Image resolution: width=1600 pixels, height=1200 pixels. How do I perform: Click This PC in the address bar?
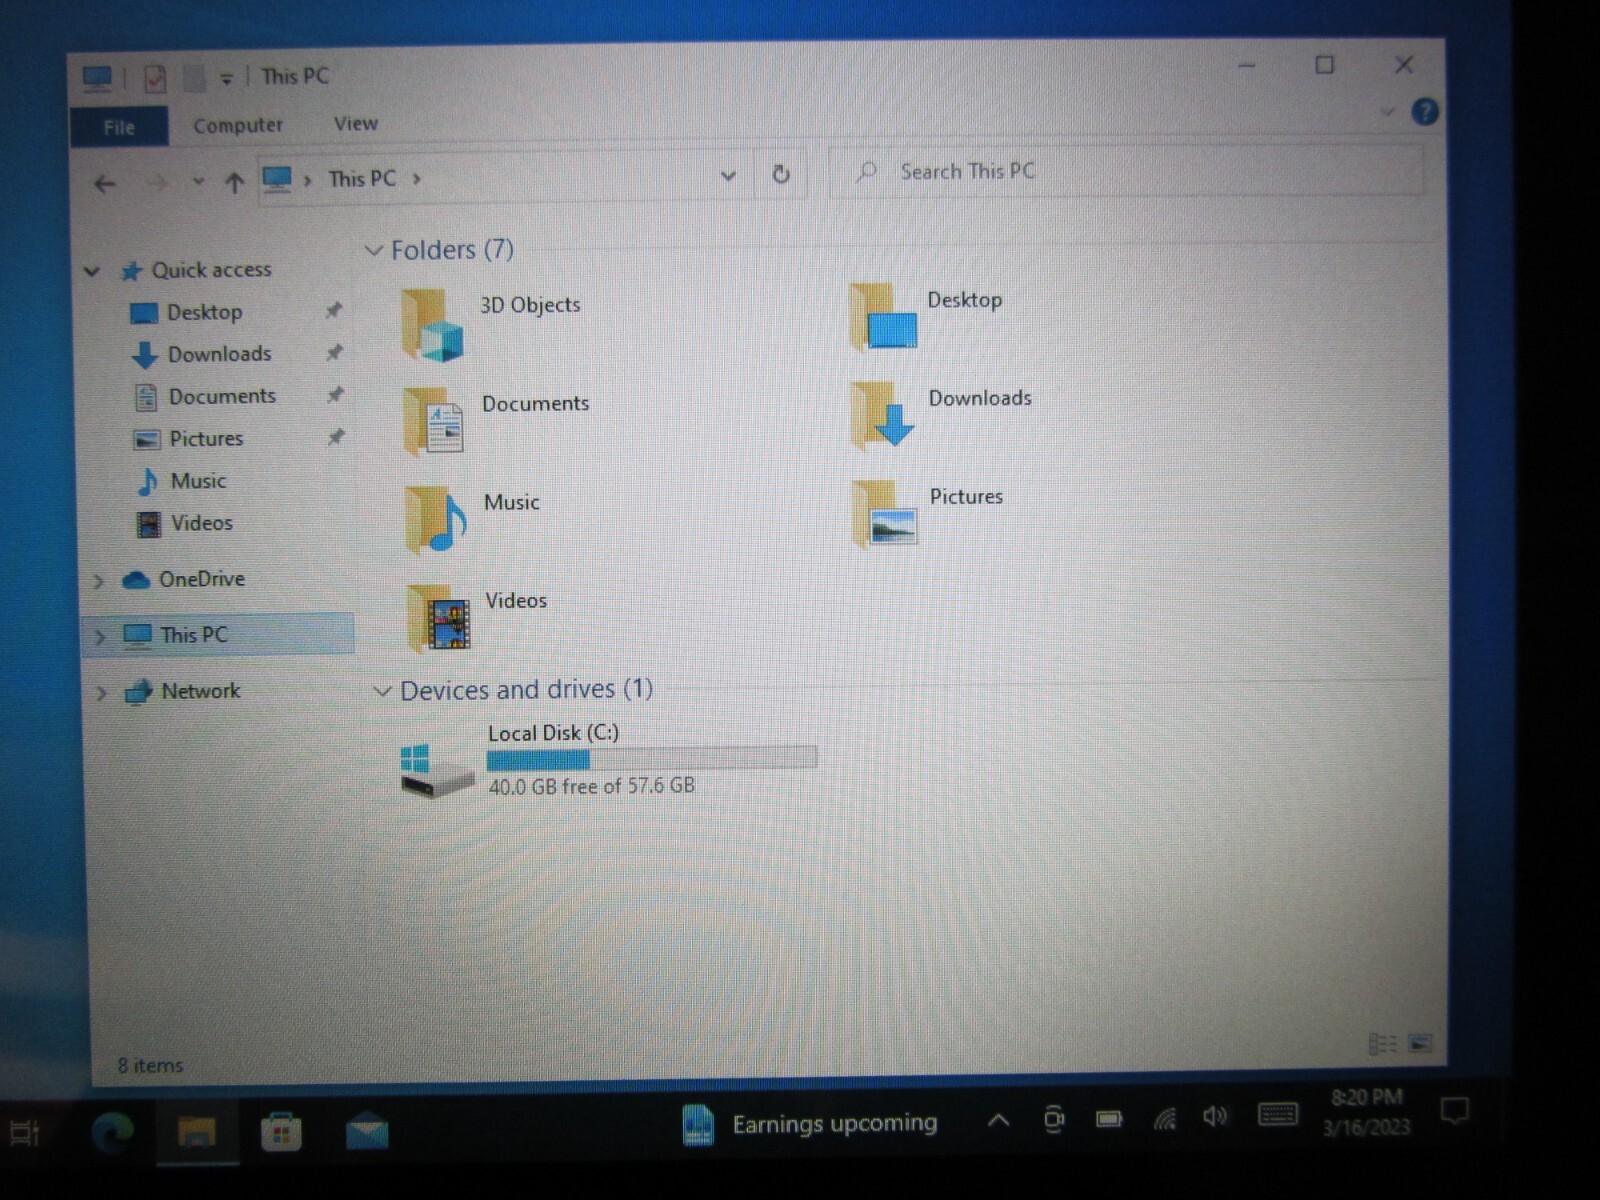(x=362, y=179)
